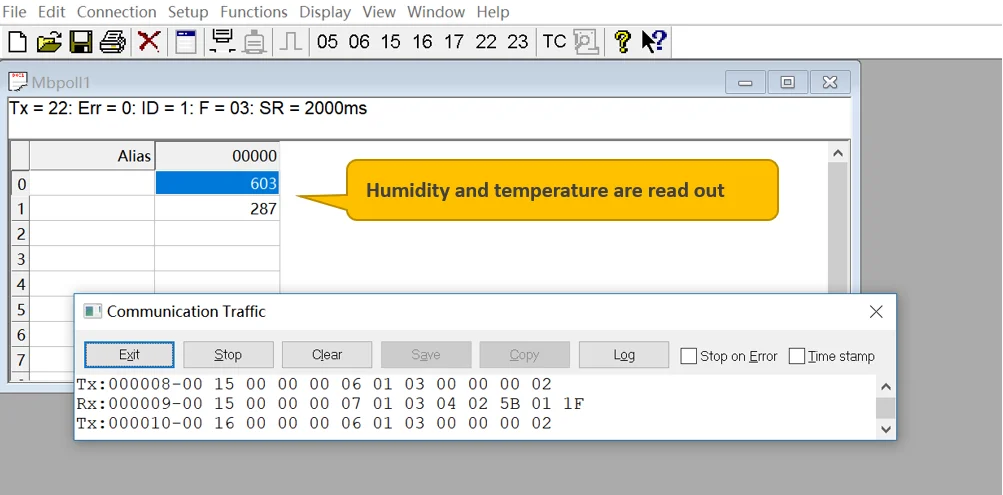Click the disconnect toolbar icon
This screenshot has width=1003, height=495.
pyautogui.click(x=255, y=42)
